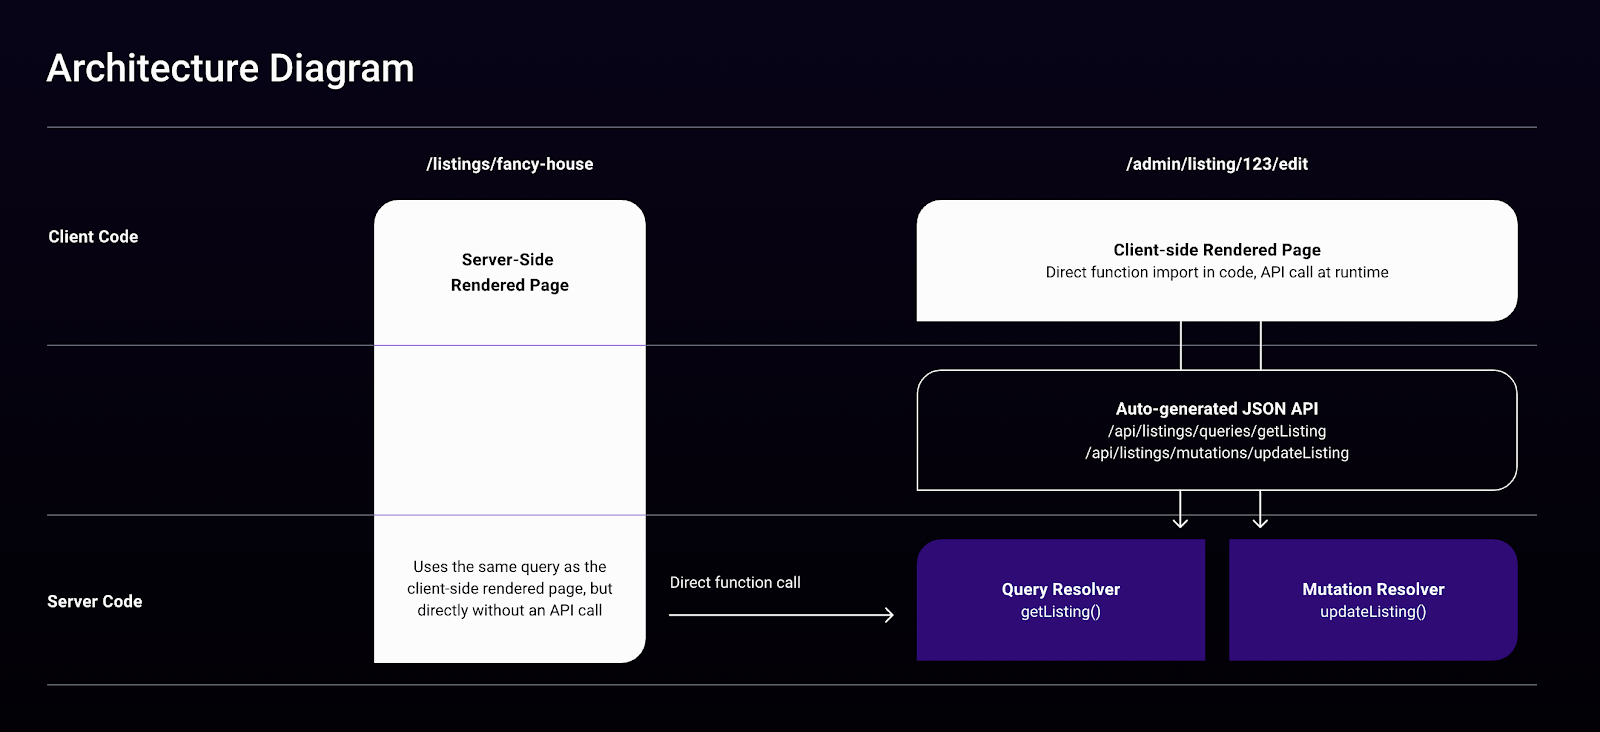This screenshot has width=1600, height=732.
Task: Click "Direct function import in code" subtitle
Action: (x=1217, y=272)
